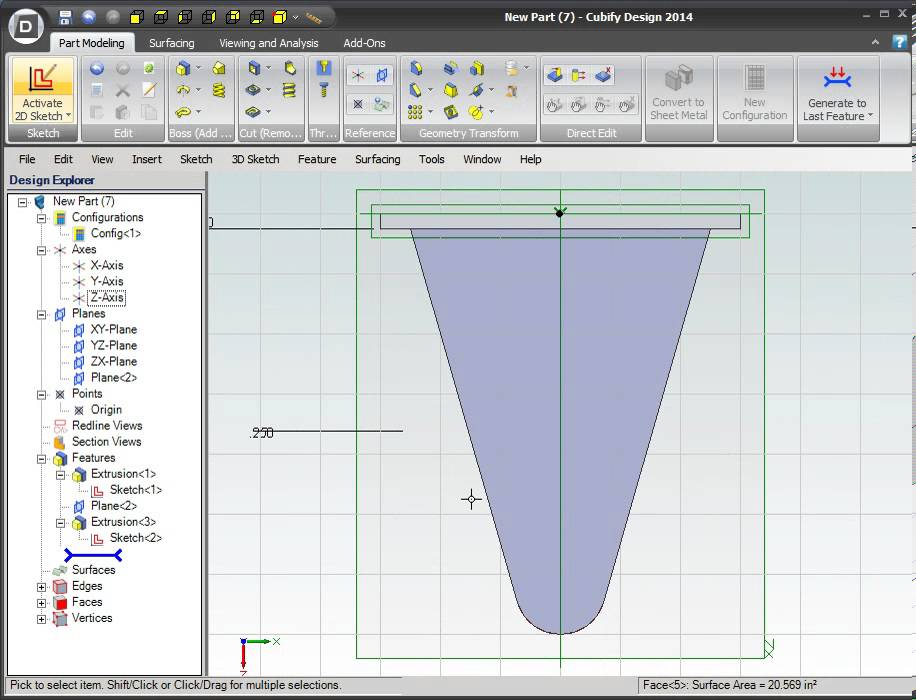The image size is (916, 700).
Task: Select the Extrude Boss tool
Action: 183,68
